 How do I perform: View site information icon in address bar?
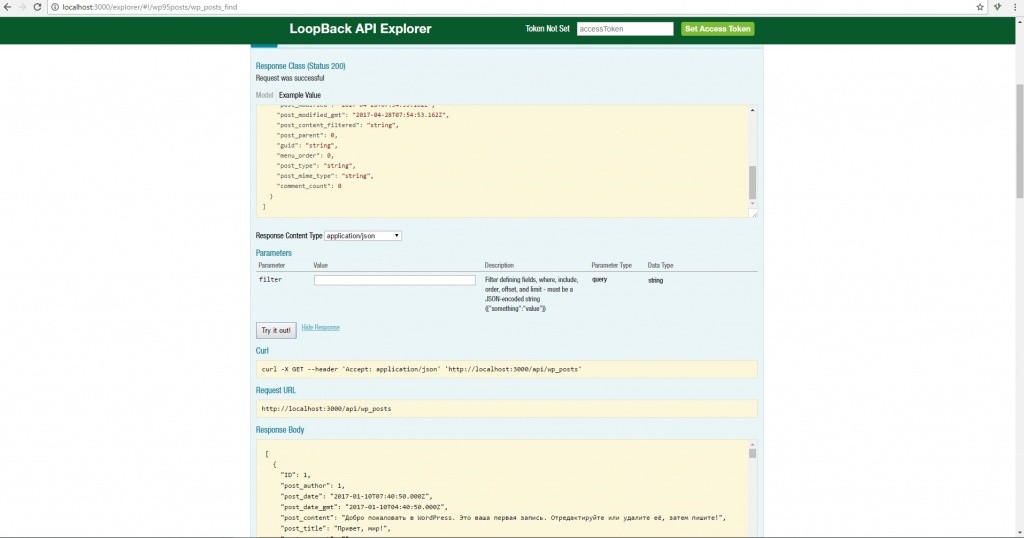pos(56,7)
